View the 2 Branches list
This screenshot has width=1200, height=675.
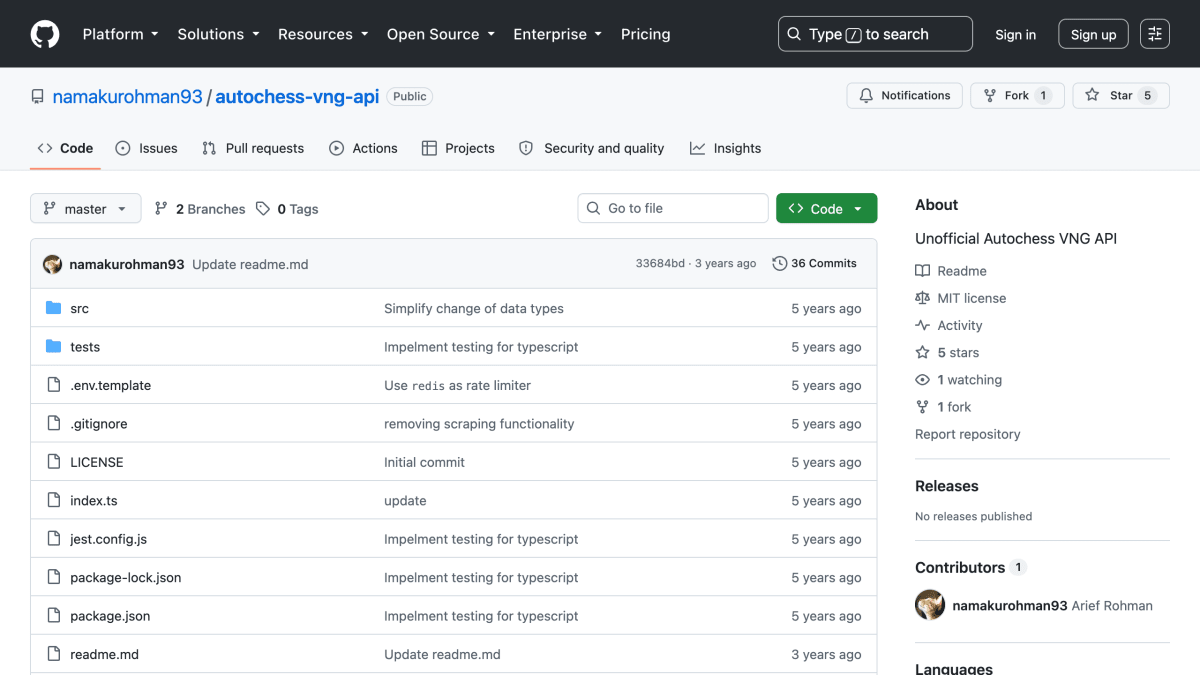200,209
